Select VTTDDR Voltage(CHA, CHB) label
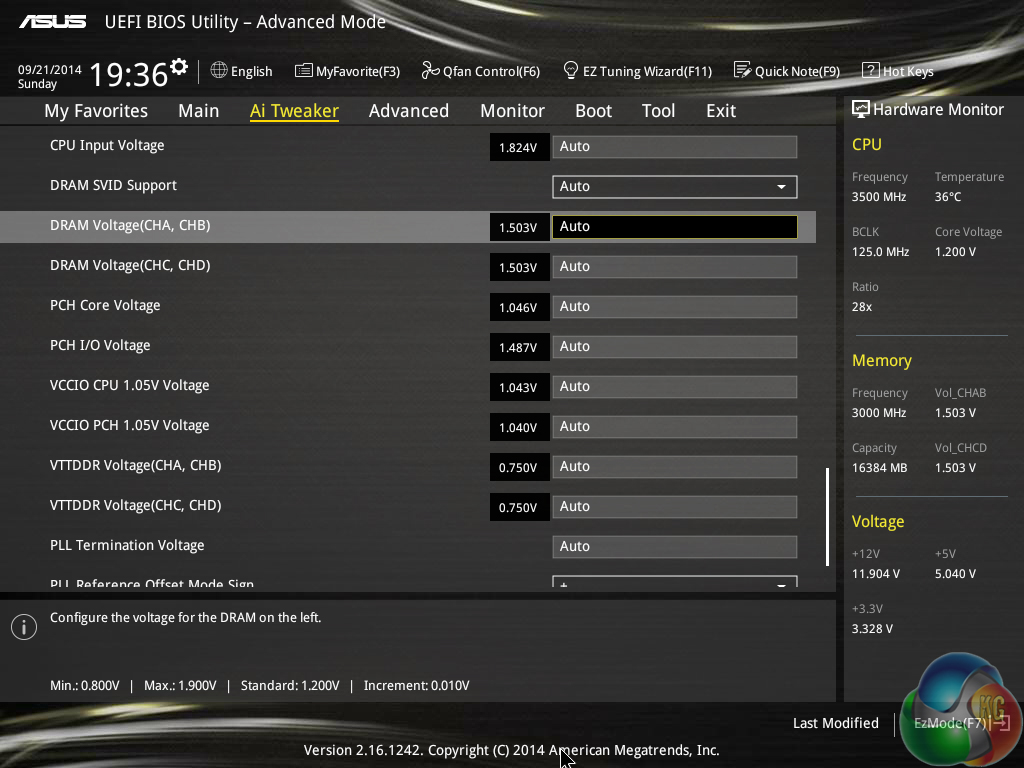Screen dimensions: 1024x768 pyautogui.click(x=135, y=466)
